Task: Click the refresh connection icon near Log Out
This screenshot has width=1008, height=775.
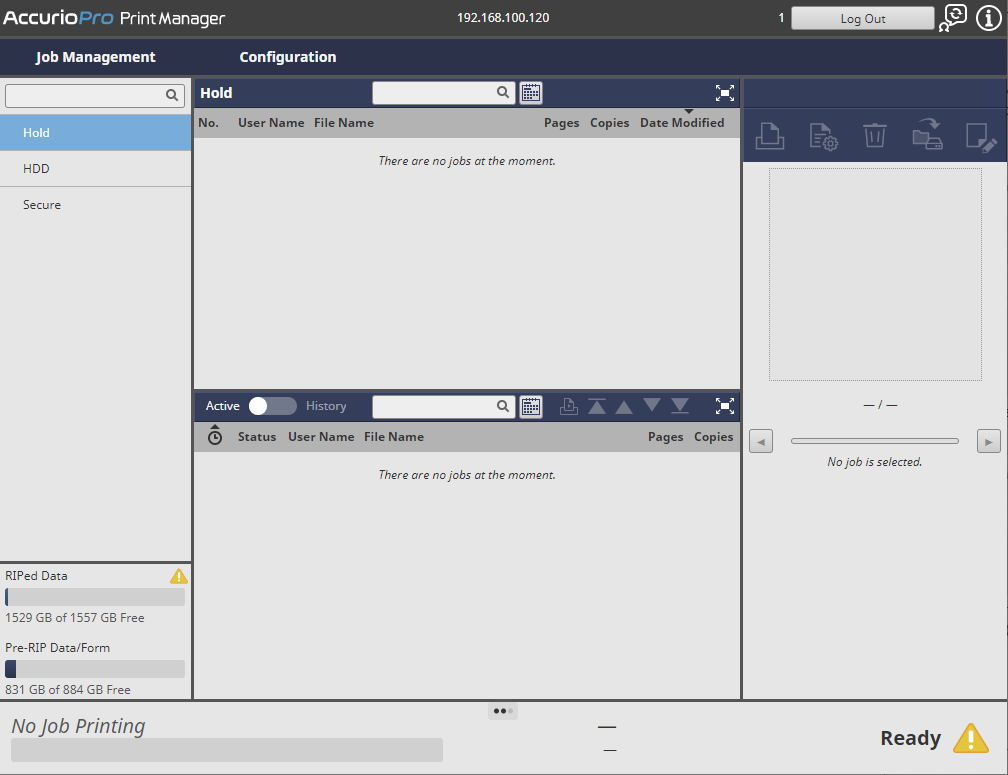Action: 953,18
